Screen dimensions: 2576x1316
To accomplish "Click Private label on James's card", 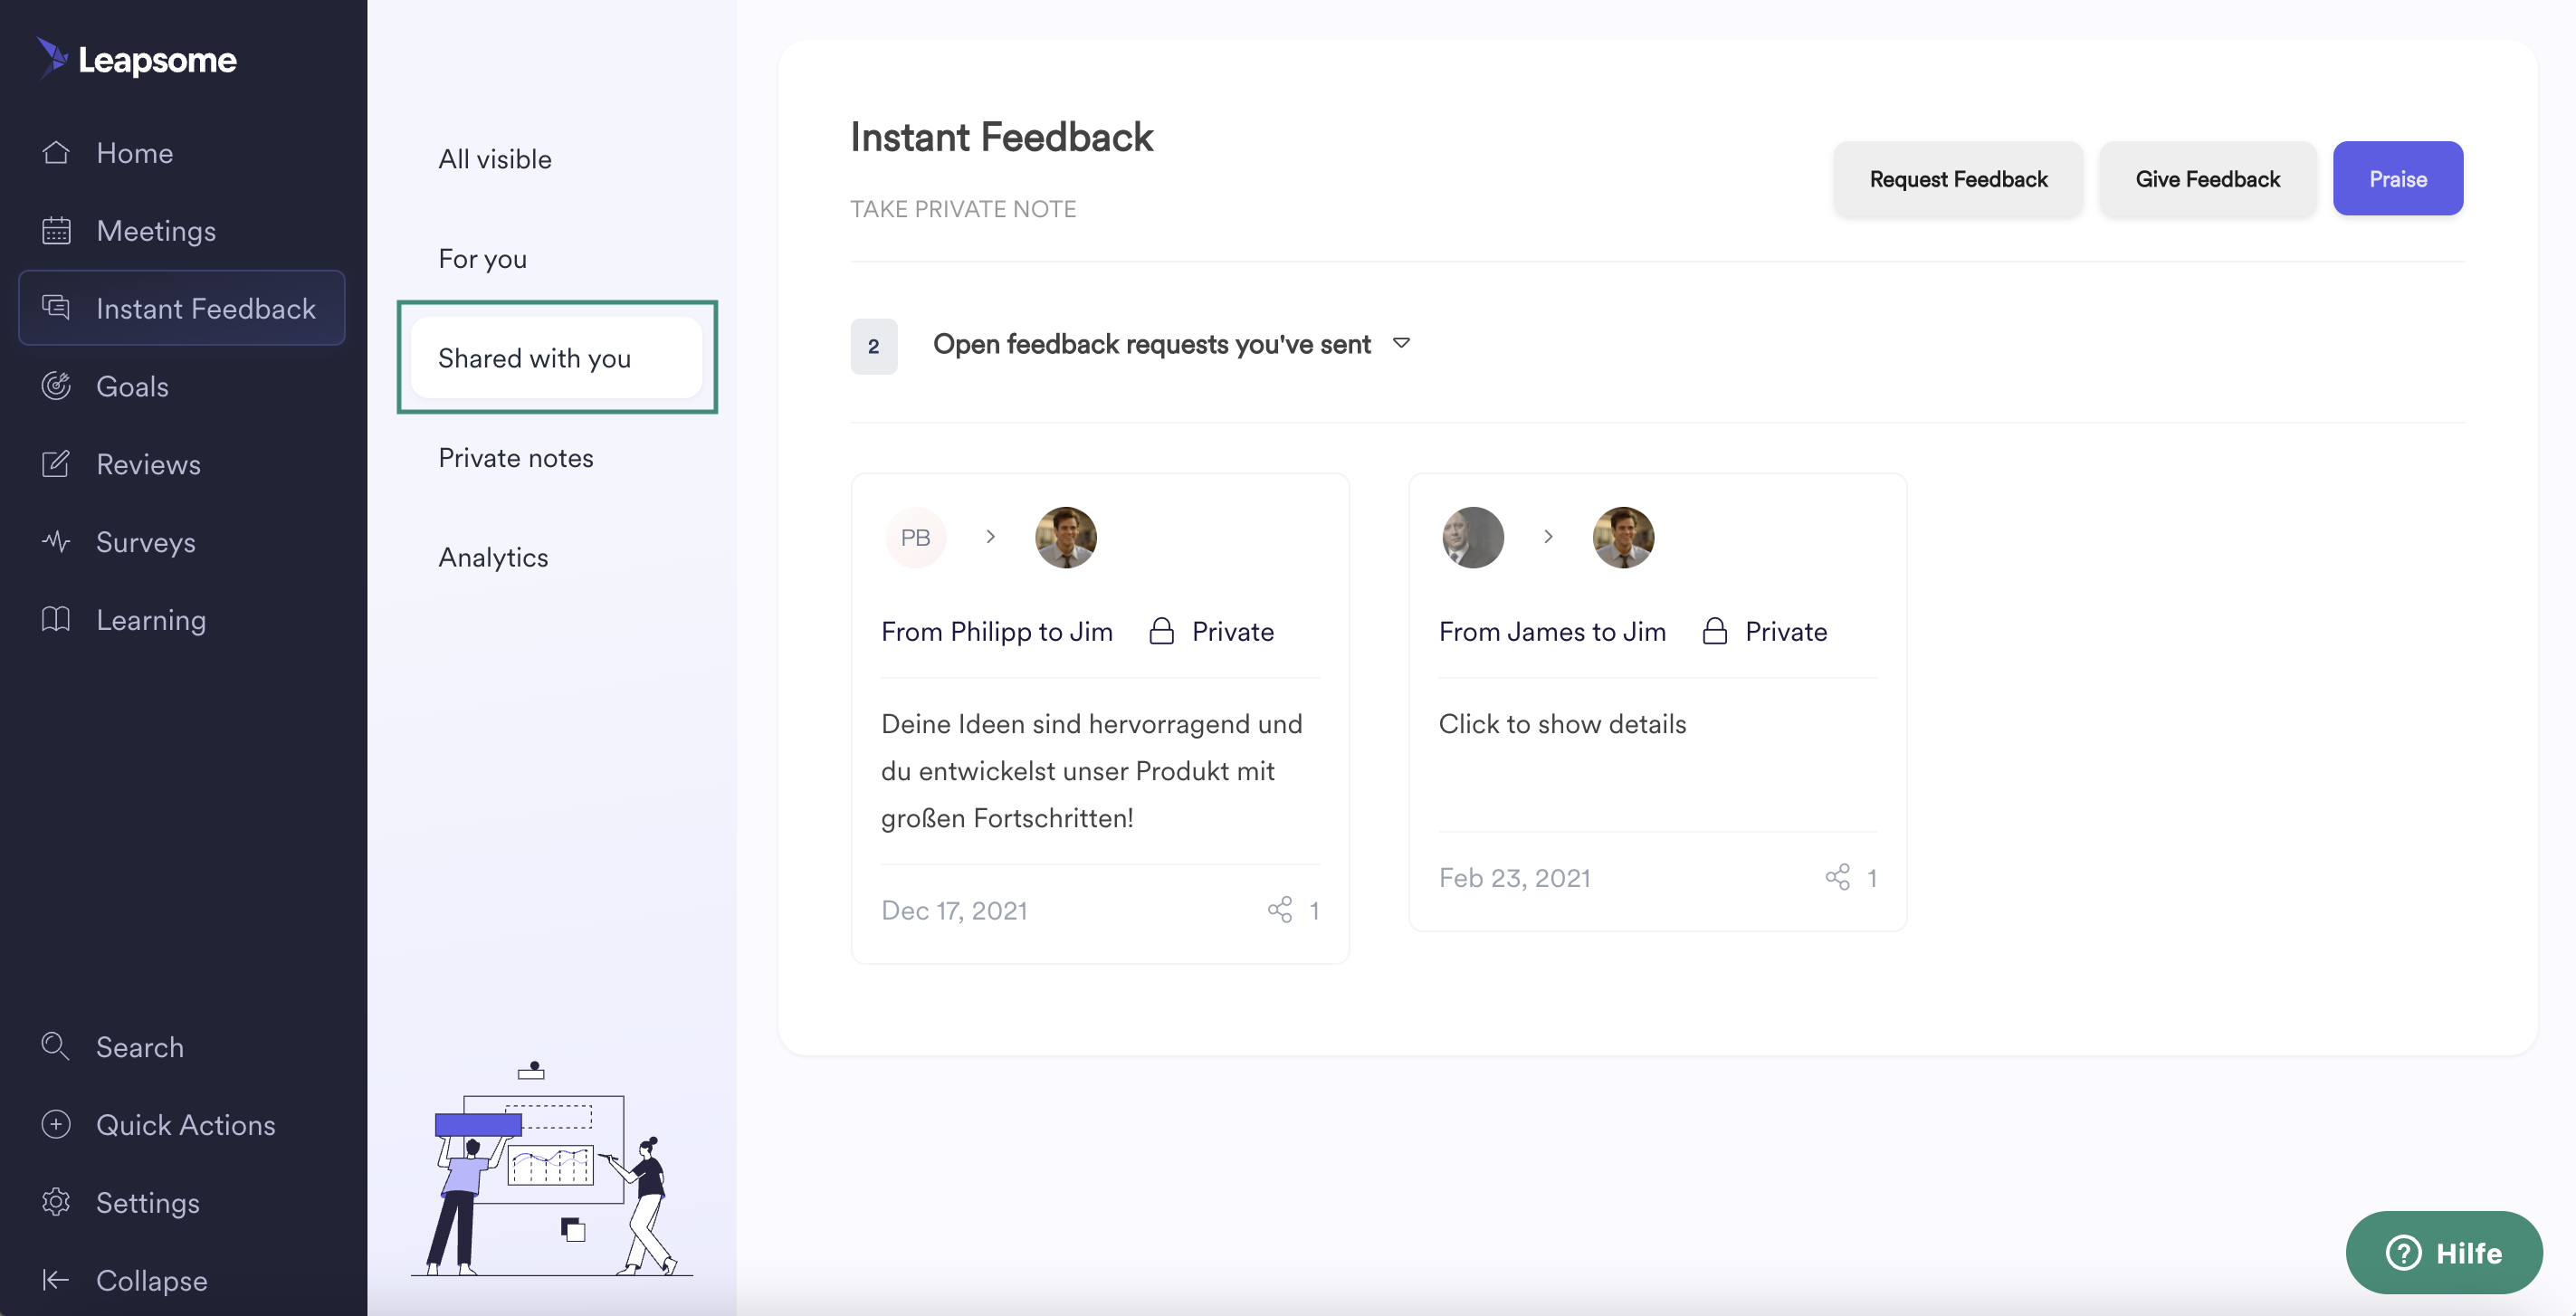I will click(1786, 631).
